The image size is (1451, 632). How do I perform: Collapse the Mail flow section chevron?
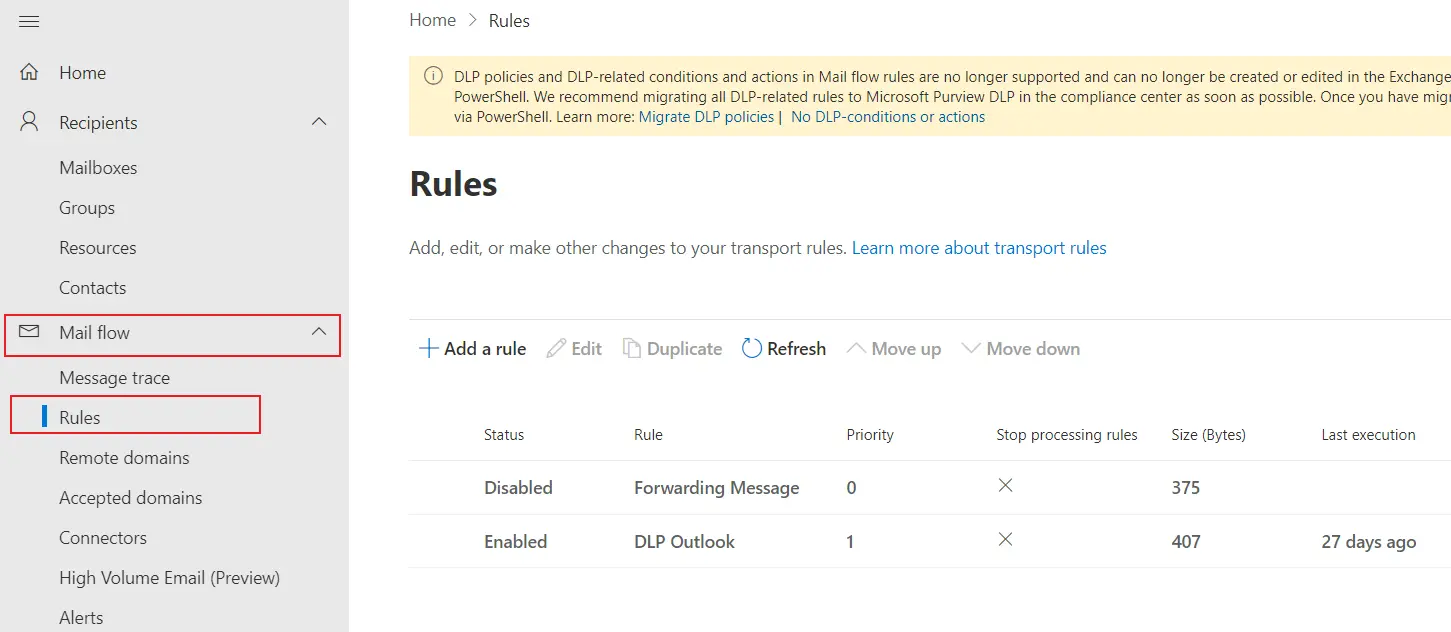tap(318, 332)
